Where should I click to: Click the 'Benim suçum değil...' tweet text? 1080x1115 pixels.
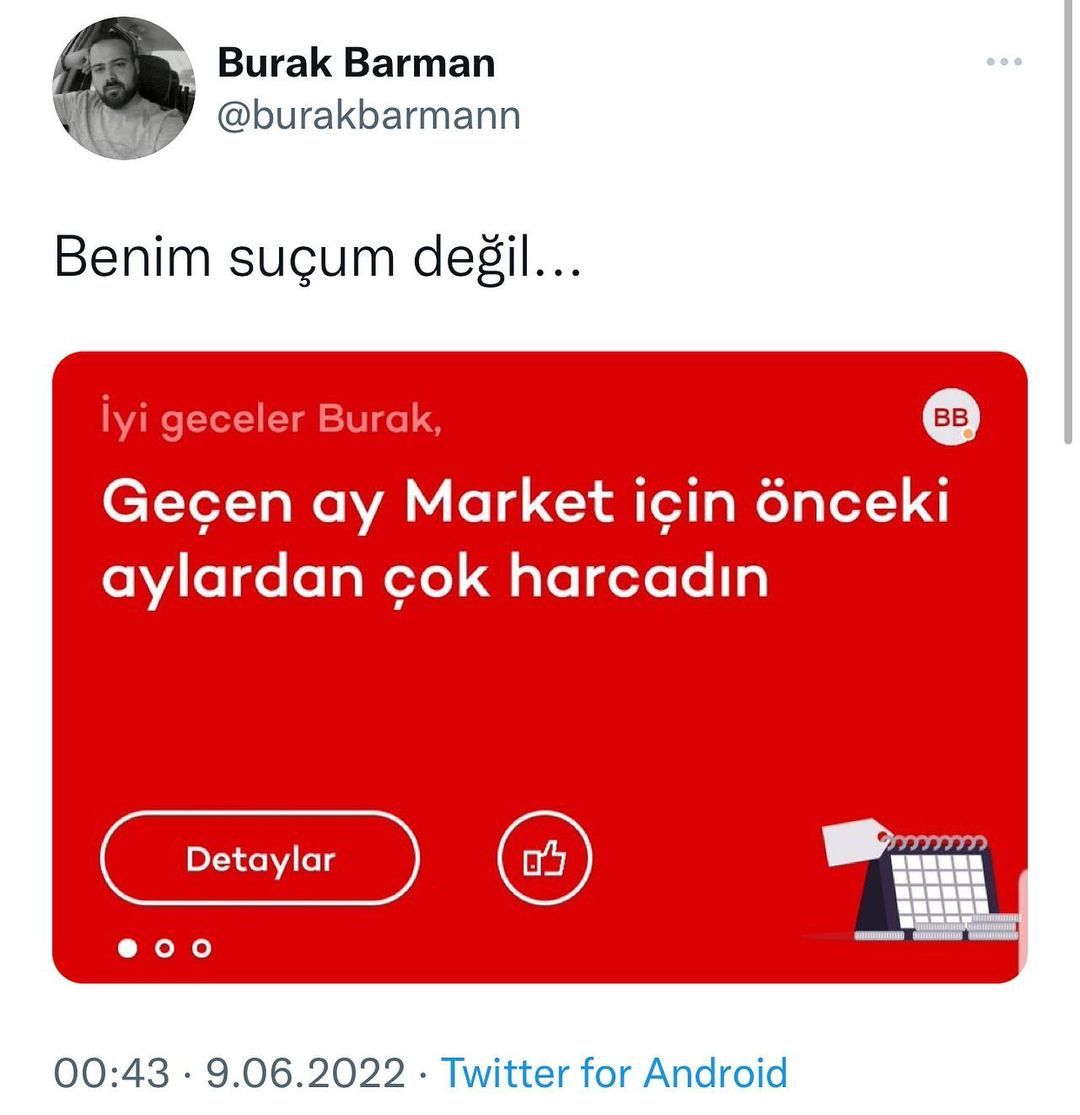click(318, 257)
